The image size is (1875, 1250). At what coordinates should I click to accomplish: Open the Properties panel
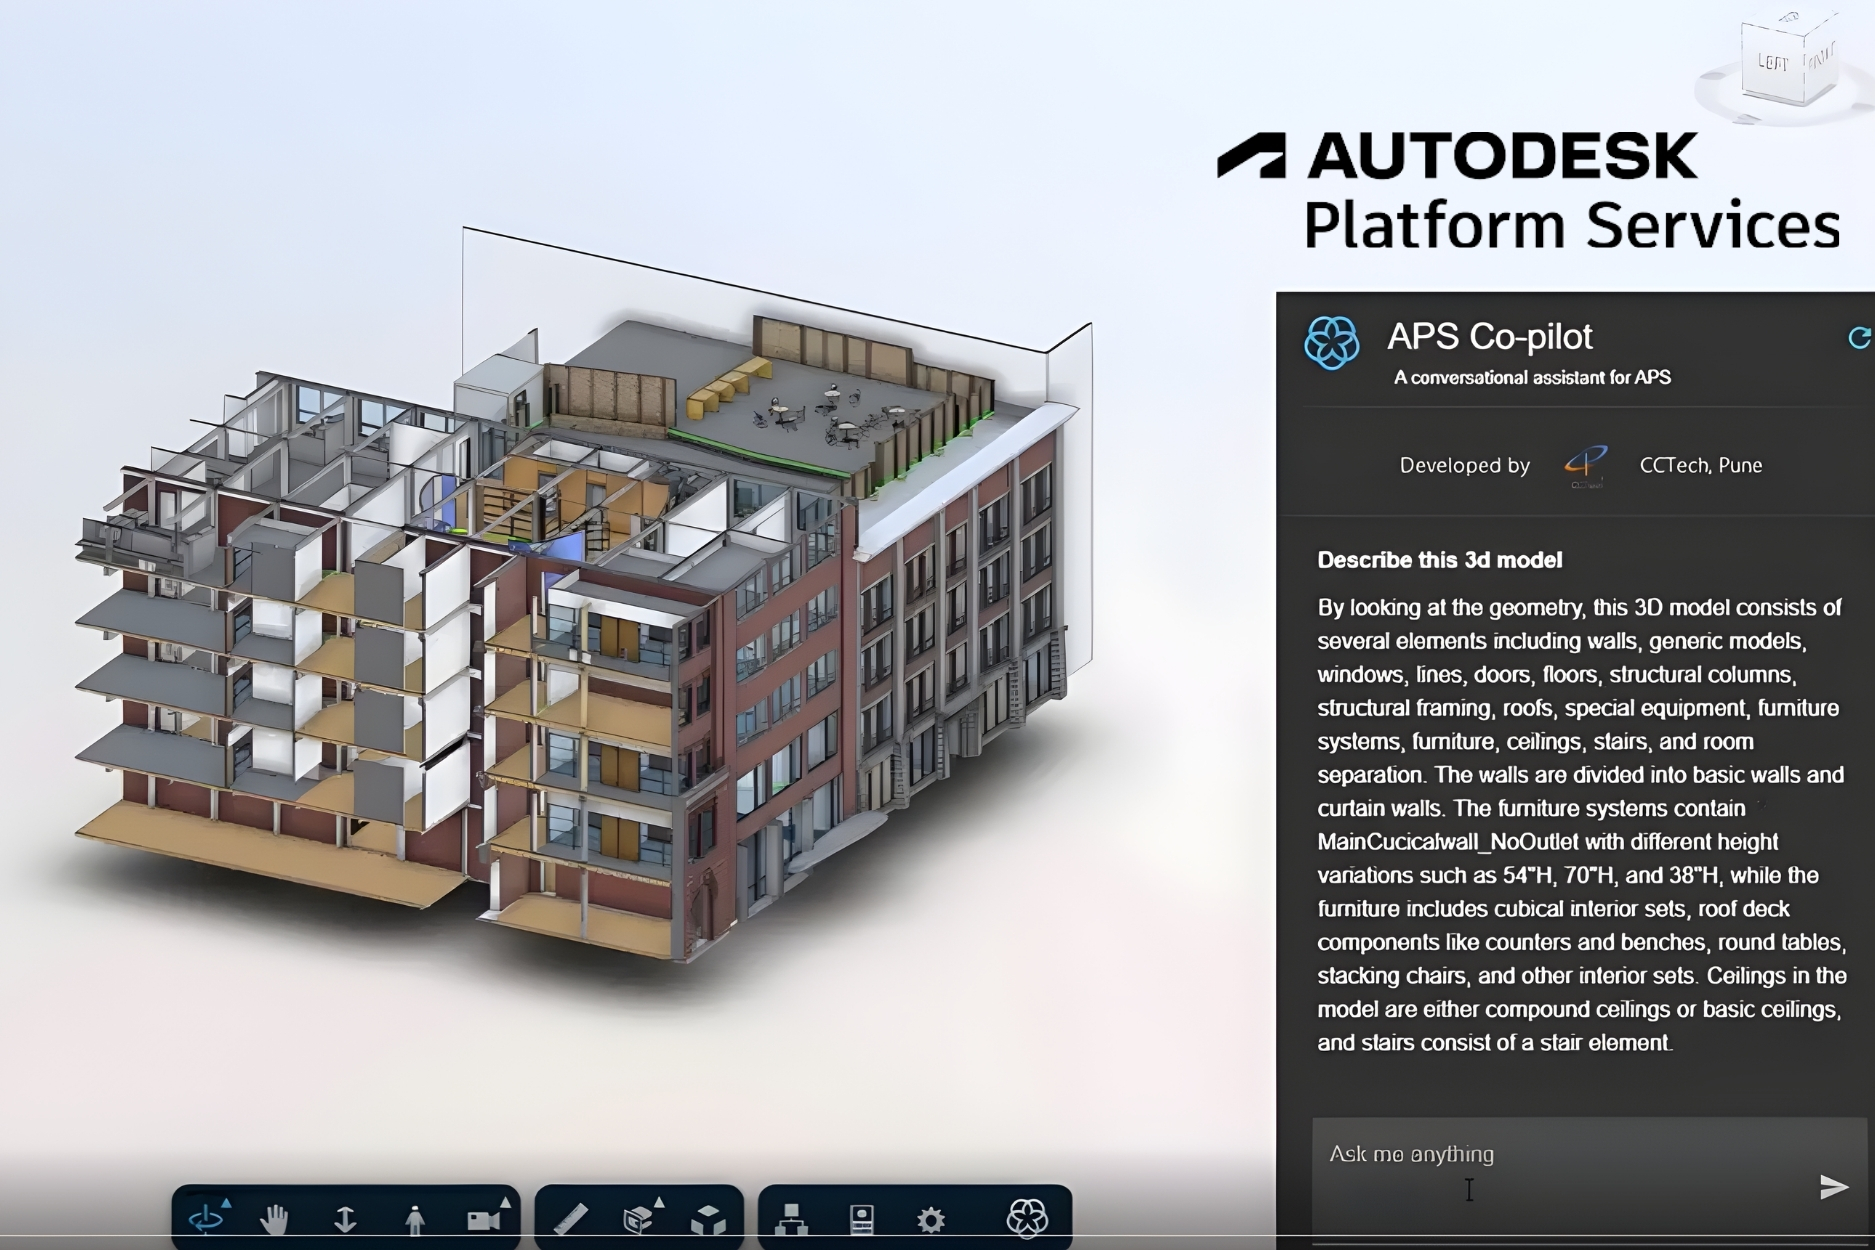click(x=861, y=1218)
